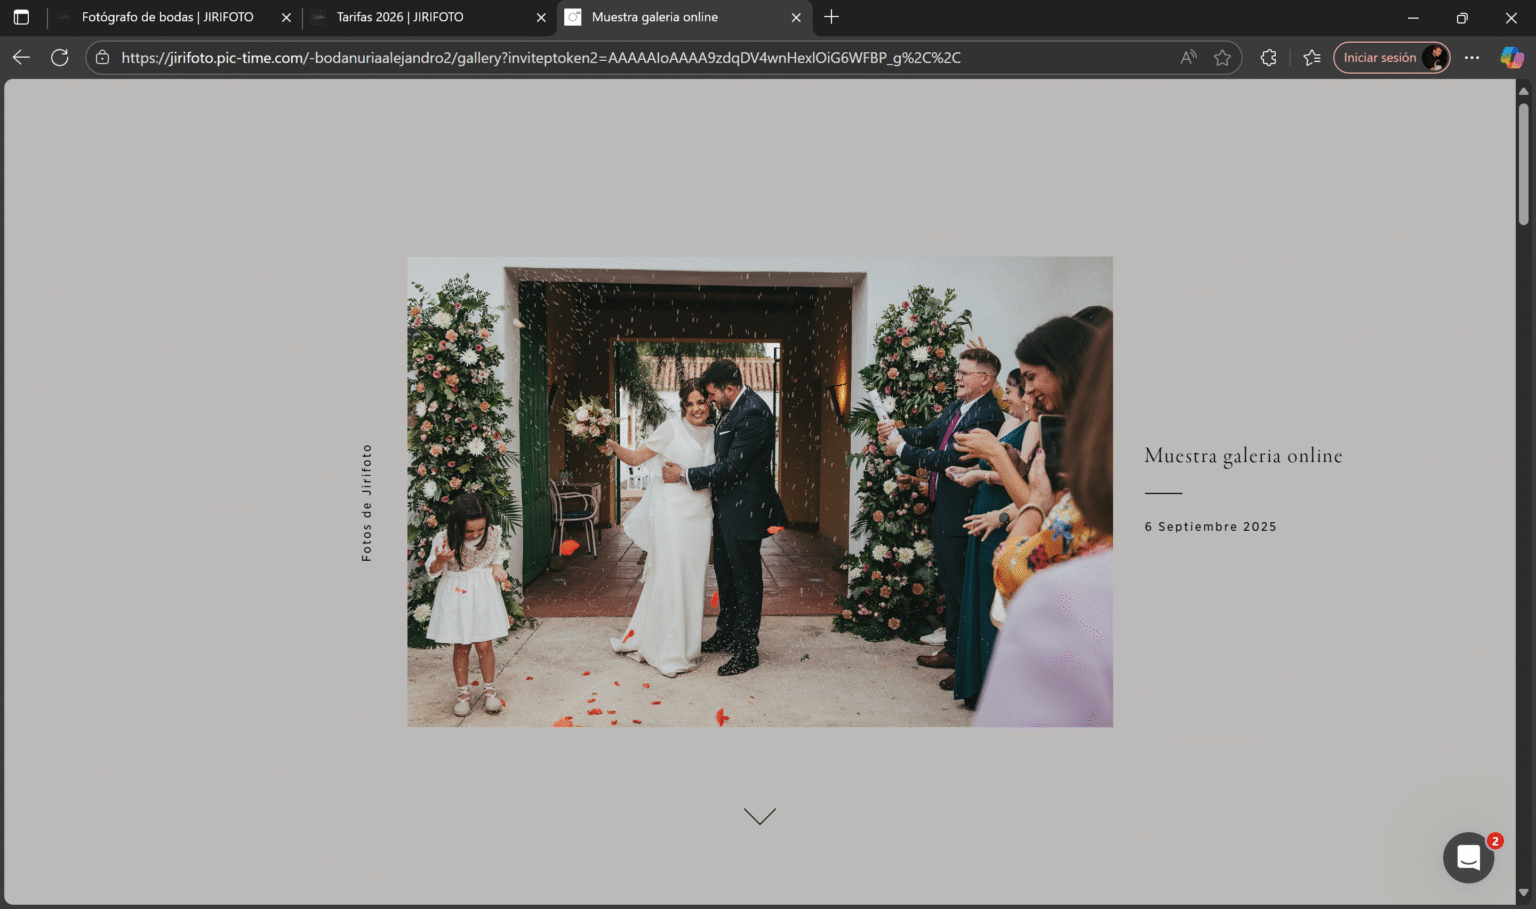Click the scrollbar down arrow

pyautogui.click(x=1524, y=893)
